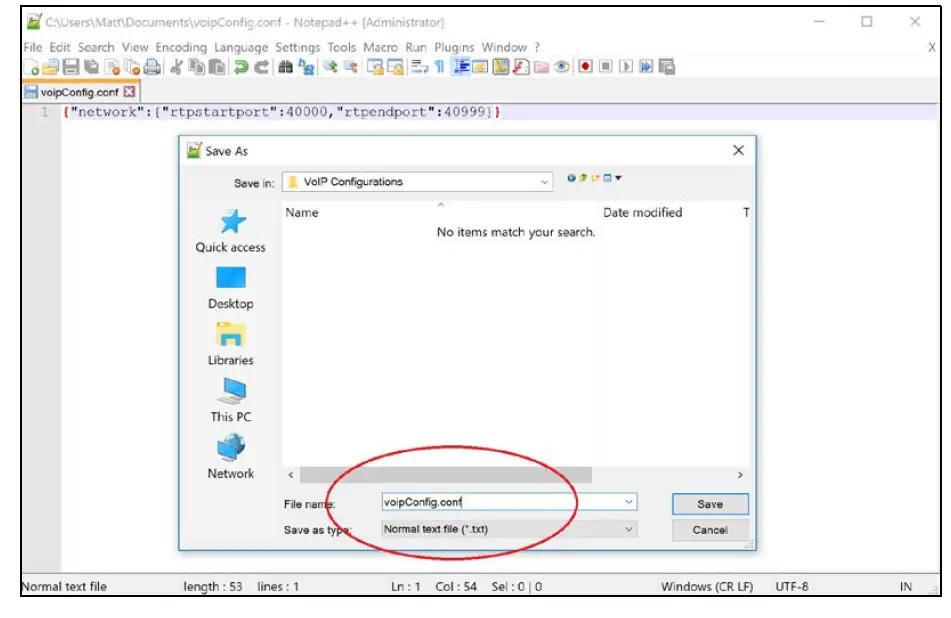Sort by the Name column header
Screen dimensions: 951x618
pyautogui.click(x=302, y=212)
